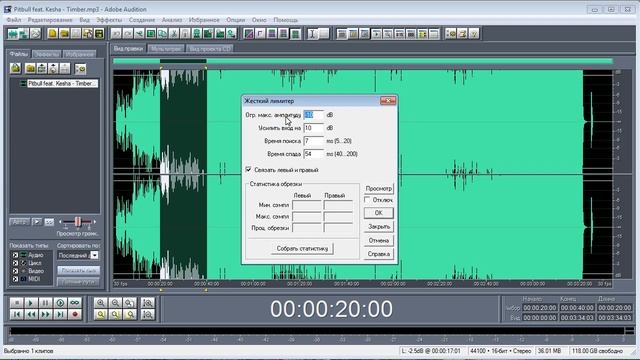Click the circled Play to end button
Image resolution: width=640 pixels, height=360 pixels.
click(x=60, y=303)
